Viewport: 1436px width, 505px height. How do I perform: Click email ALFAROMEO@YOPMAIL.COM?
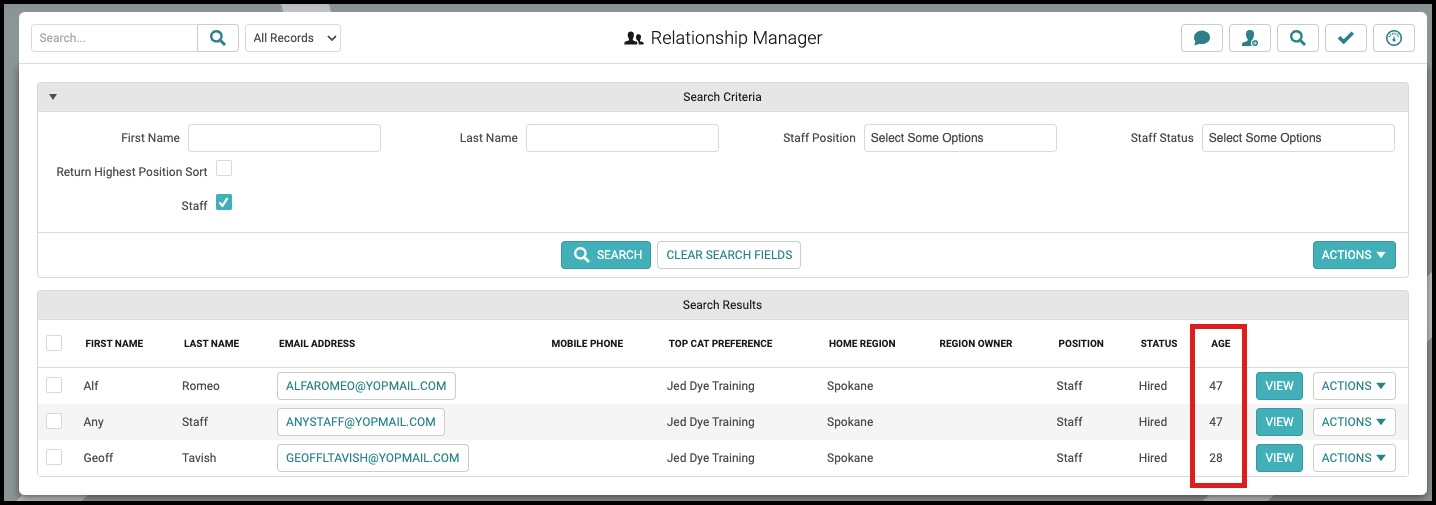pyautogui.click(x=366, y=386)
